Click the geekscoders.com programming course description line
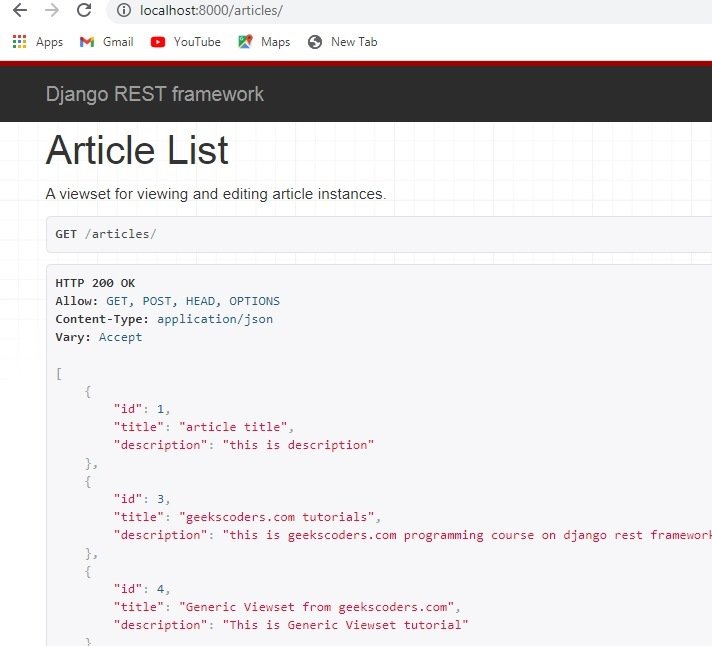The image size is (712, 646). (412, 535)
